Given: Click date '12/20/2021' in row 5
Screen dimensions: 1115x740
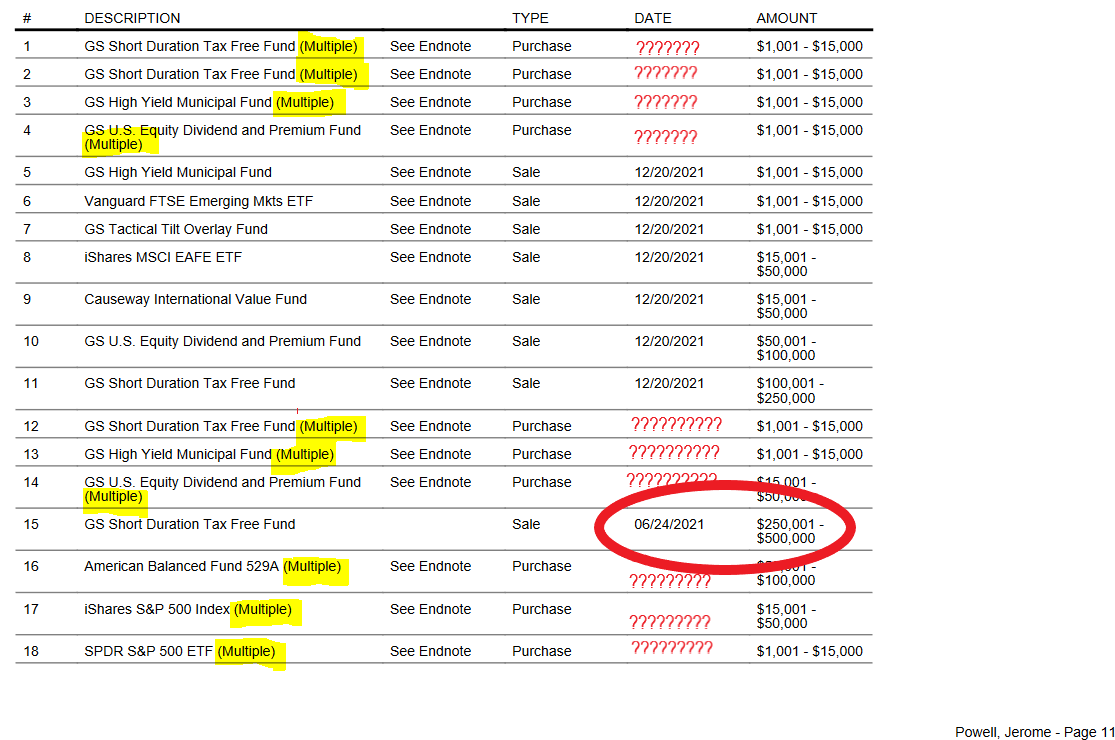Looking at the screenshot, I should tap(669, 172).
